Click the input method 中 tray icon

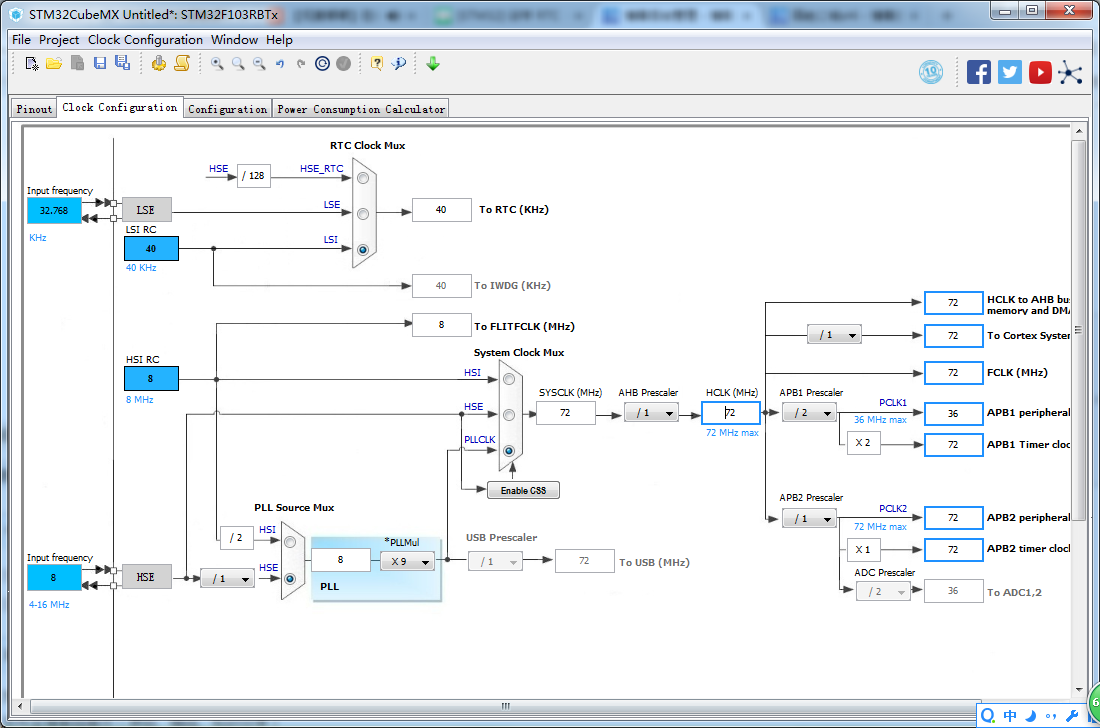click(1010, 715)
